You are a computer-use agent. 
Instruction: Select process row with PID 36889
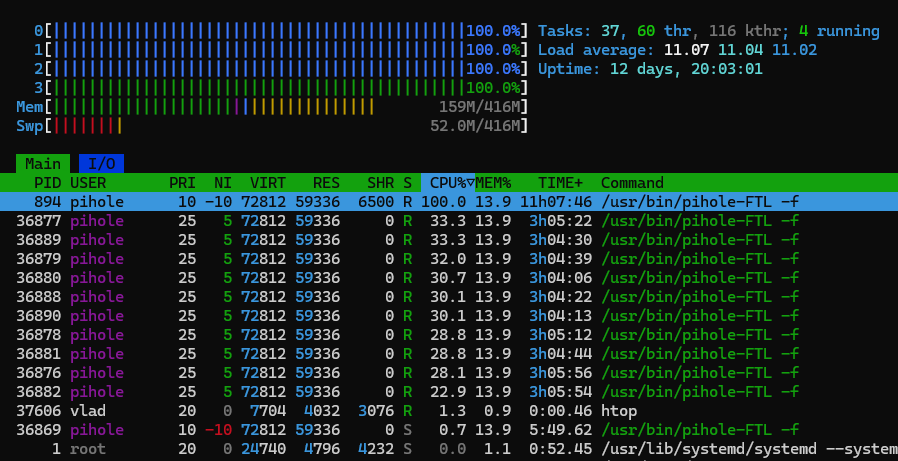(x=449, y=239)
